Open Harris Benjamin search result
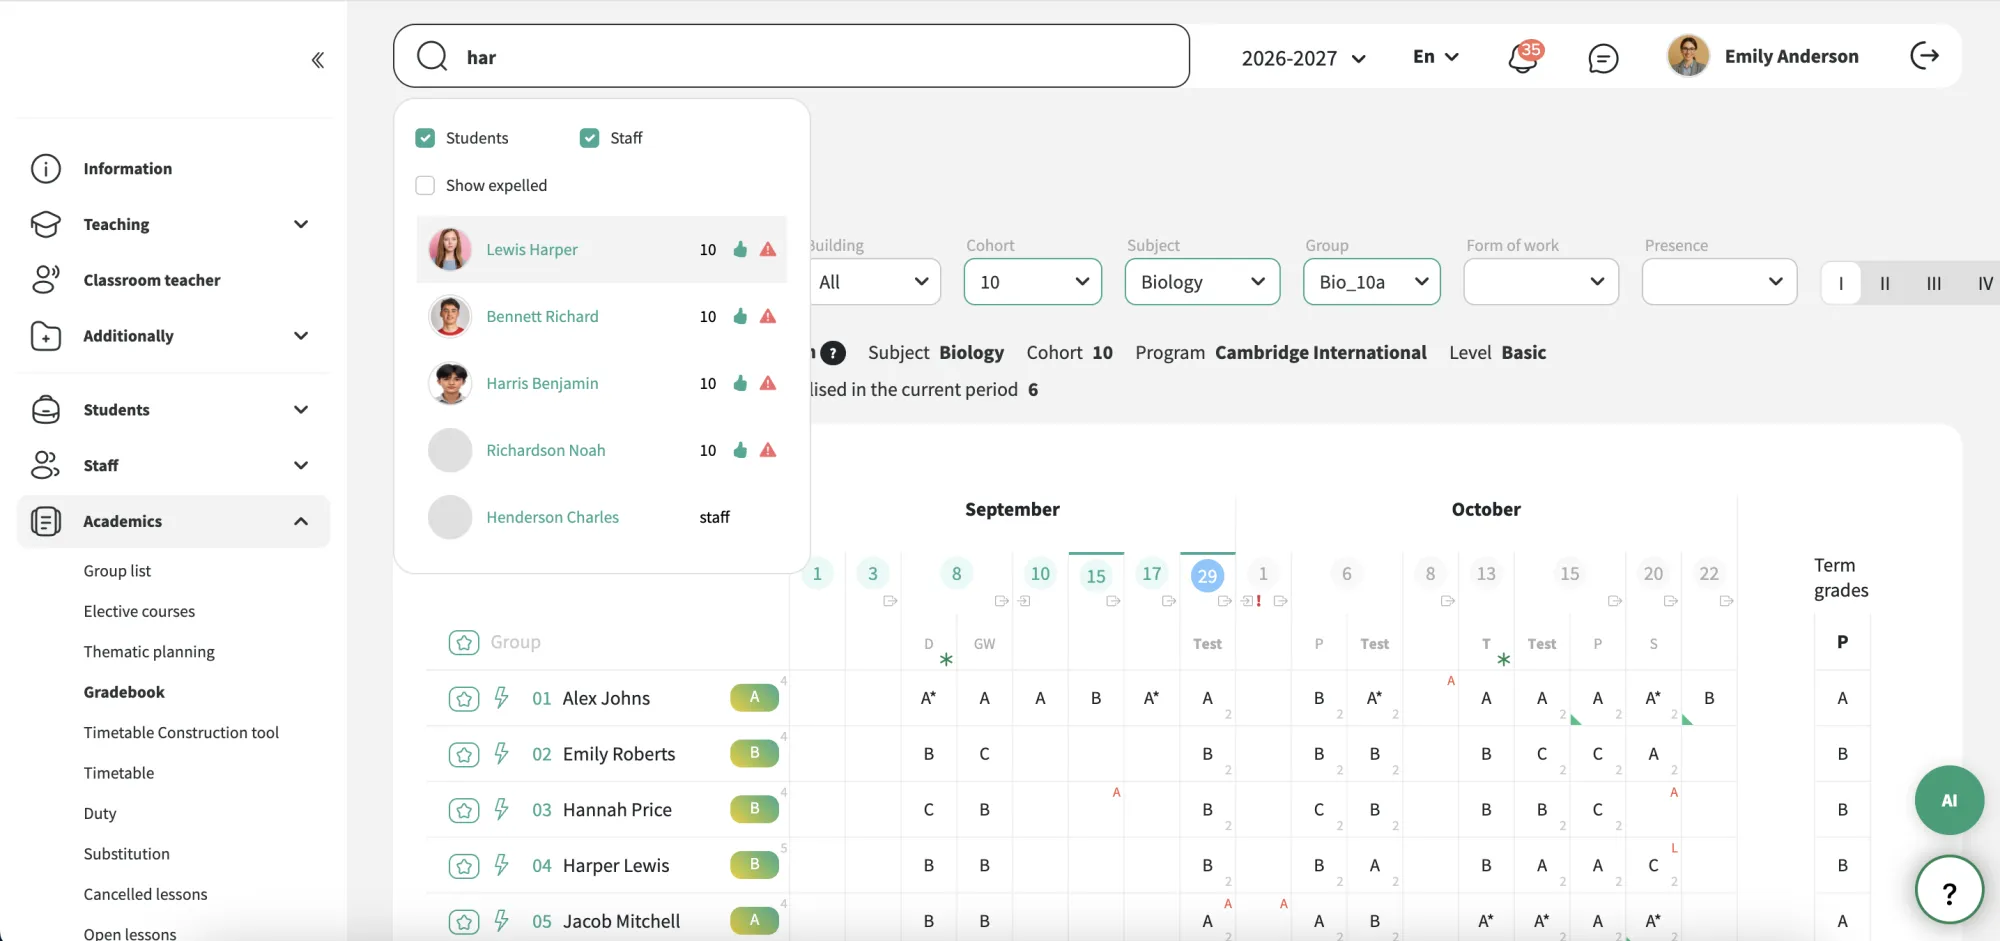 601,383
